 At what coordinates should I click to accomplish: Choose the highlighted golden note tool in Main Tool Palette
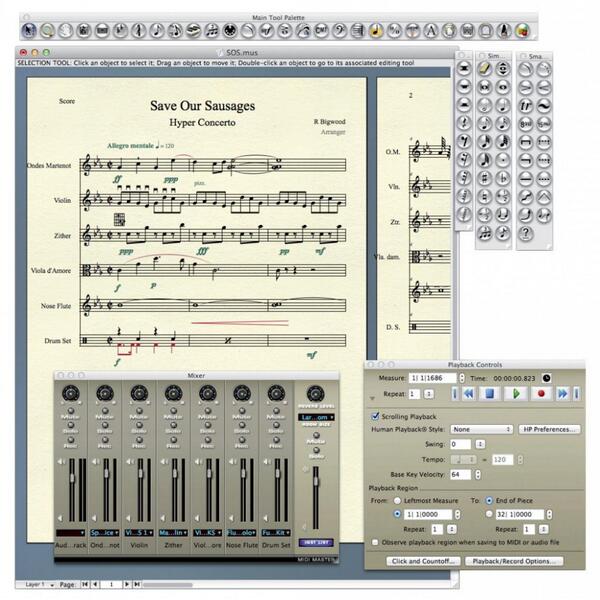pyautogui.click(x=376, y=31)
